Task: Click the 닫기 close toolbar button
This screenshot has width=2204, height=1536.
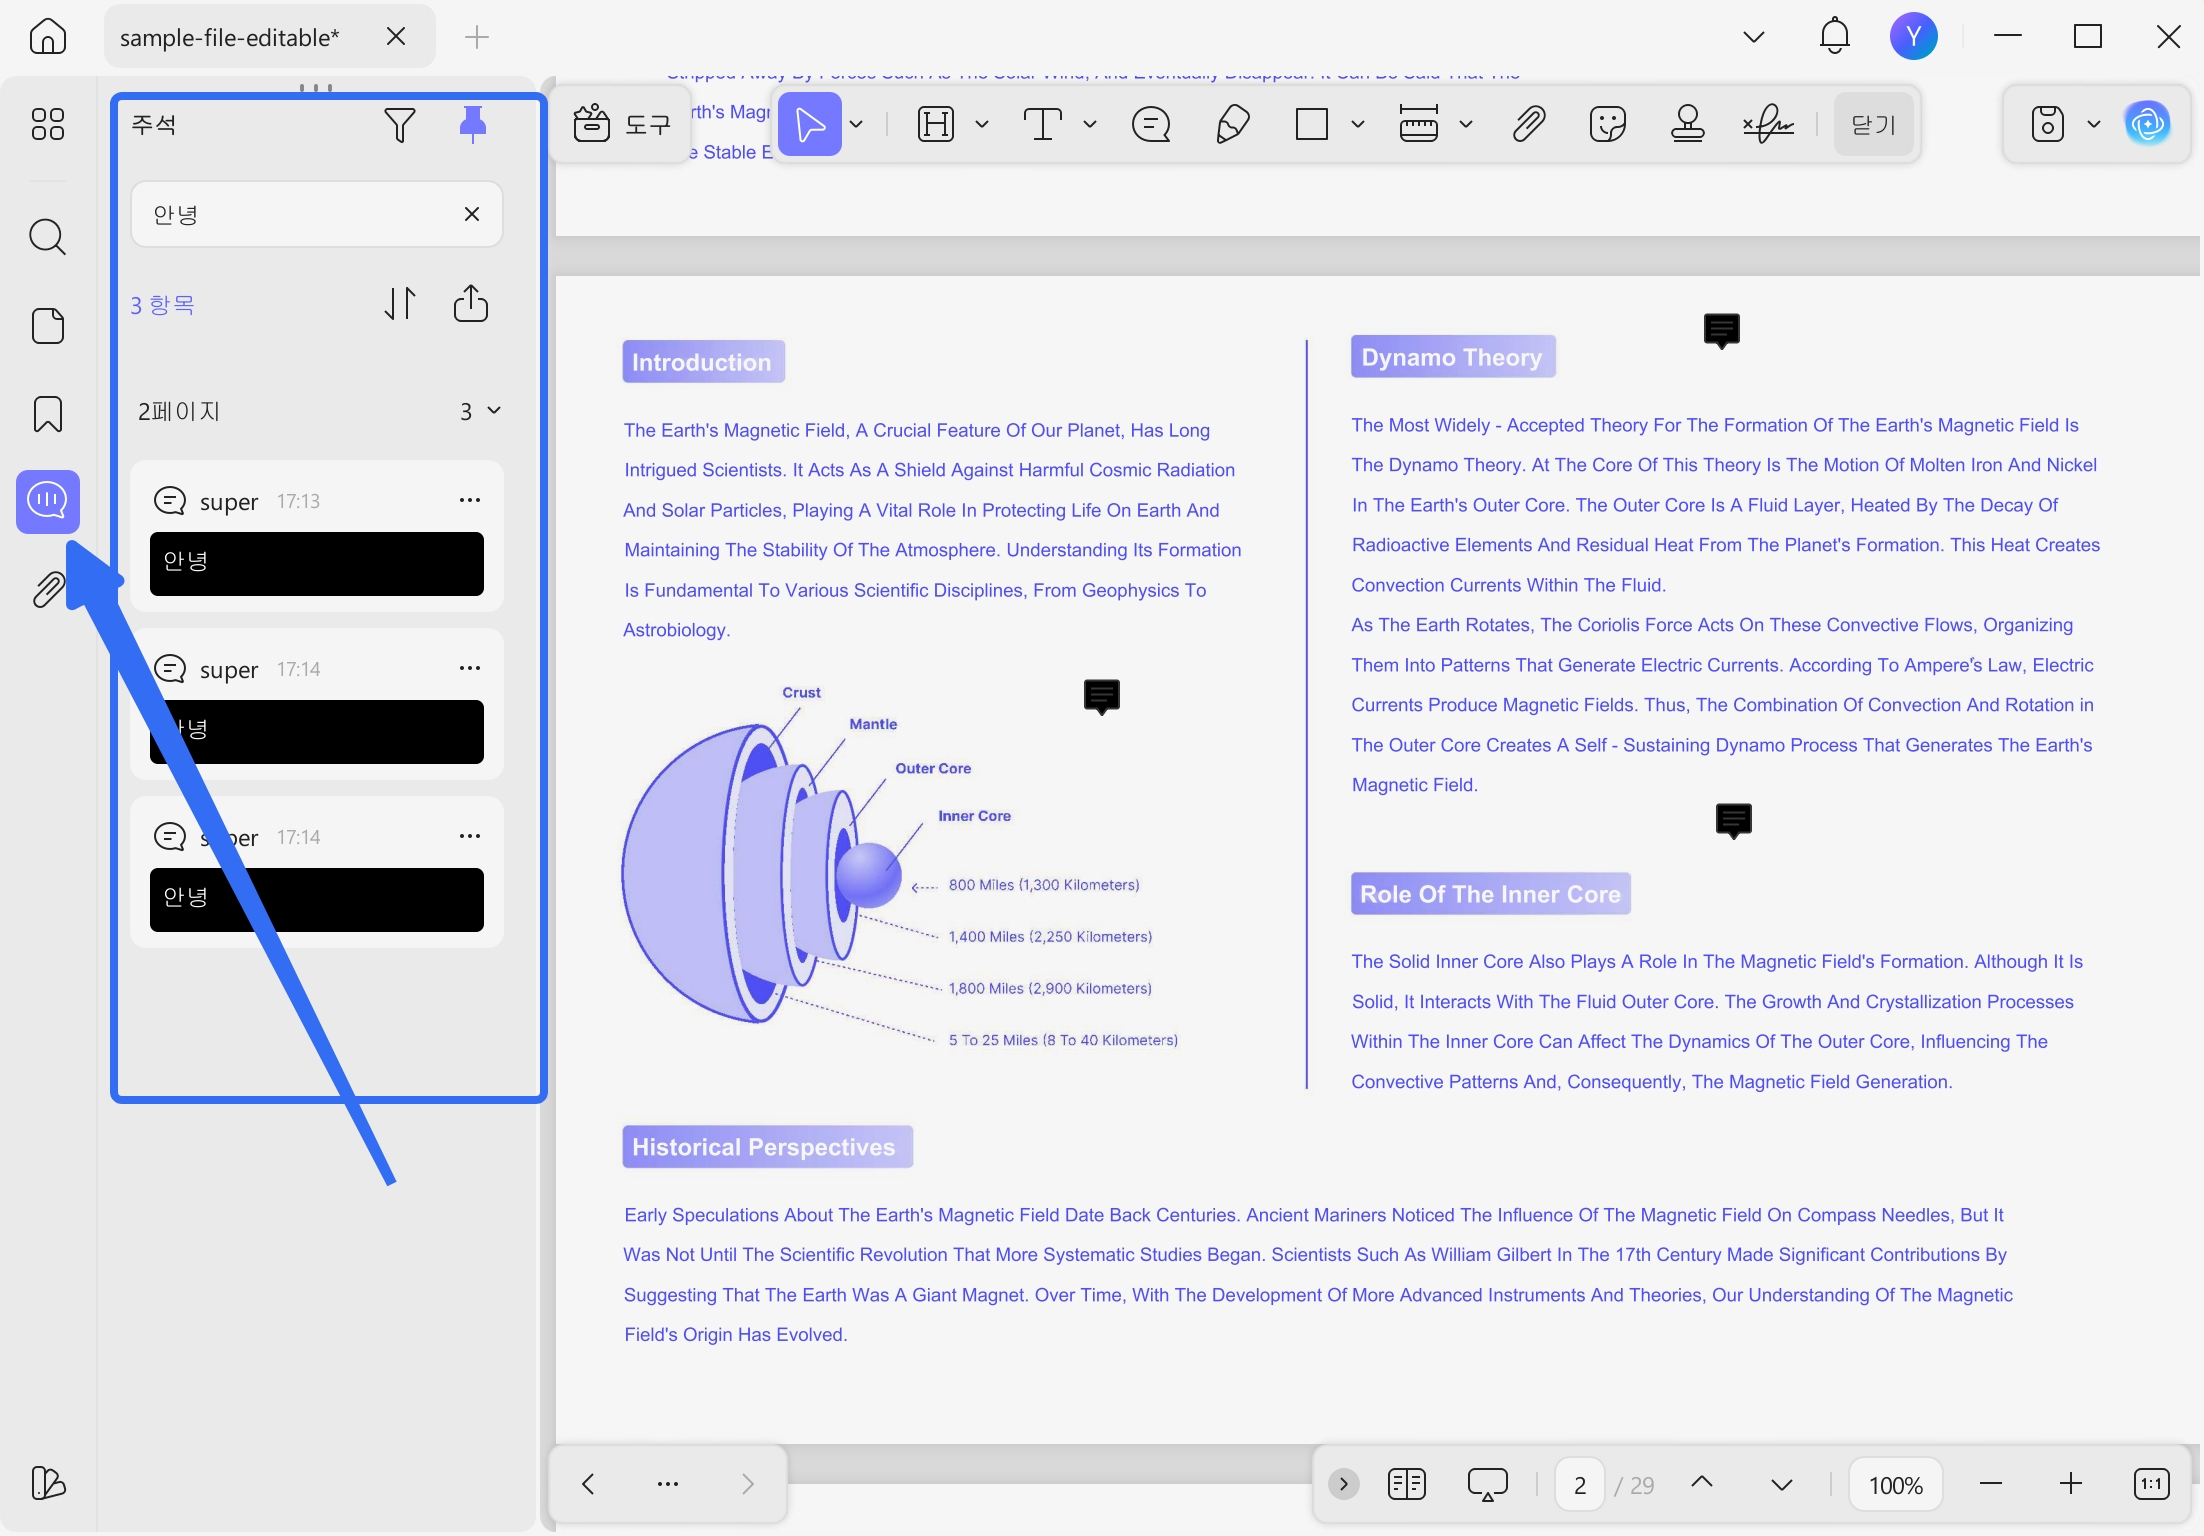Action: click(x=1874, y=124)
